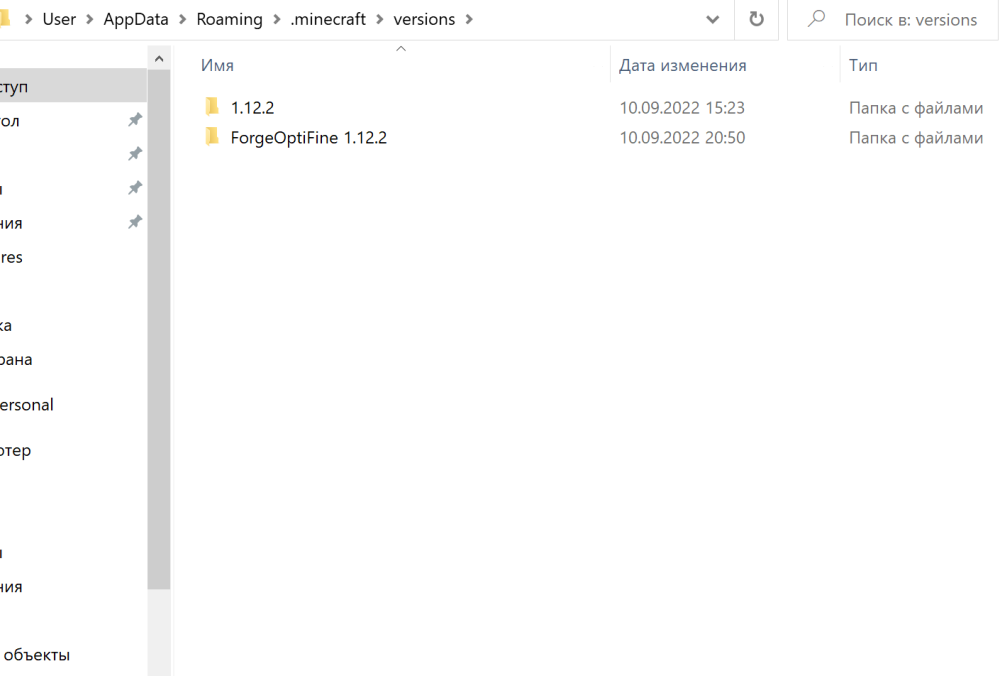
Task: Click type cell of 1.12.2 row
Action: 916,108
